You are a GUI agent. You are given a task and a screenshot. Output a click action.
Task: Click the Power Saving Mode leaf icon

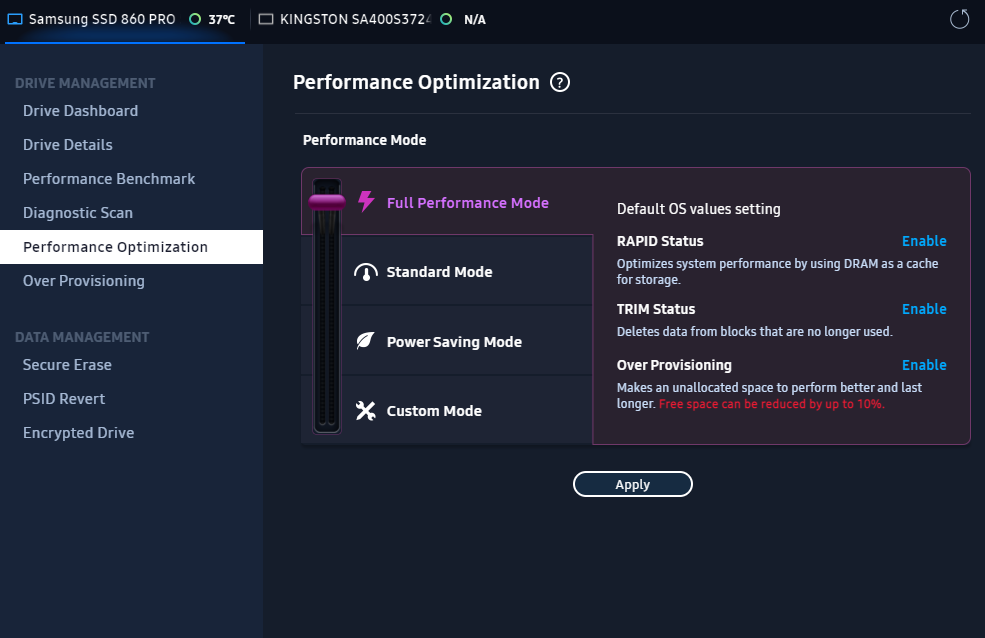pos(366,341)
